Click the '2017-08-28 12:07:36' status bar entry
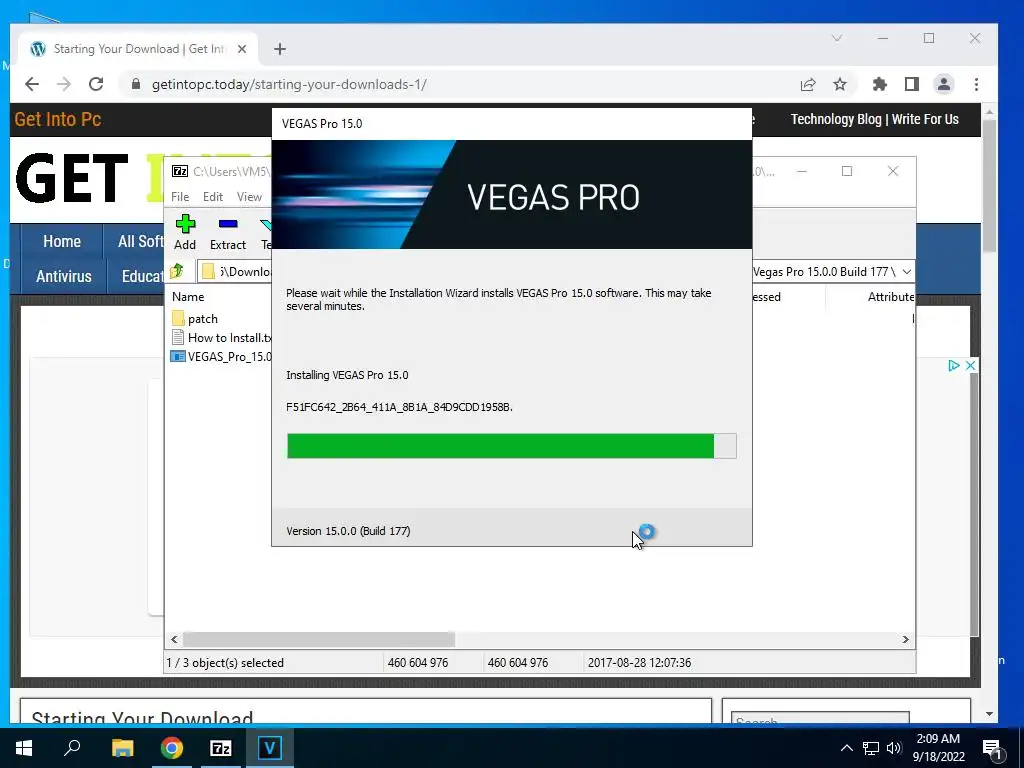 click(x=639, y=662)
